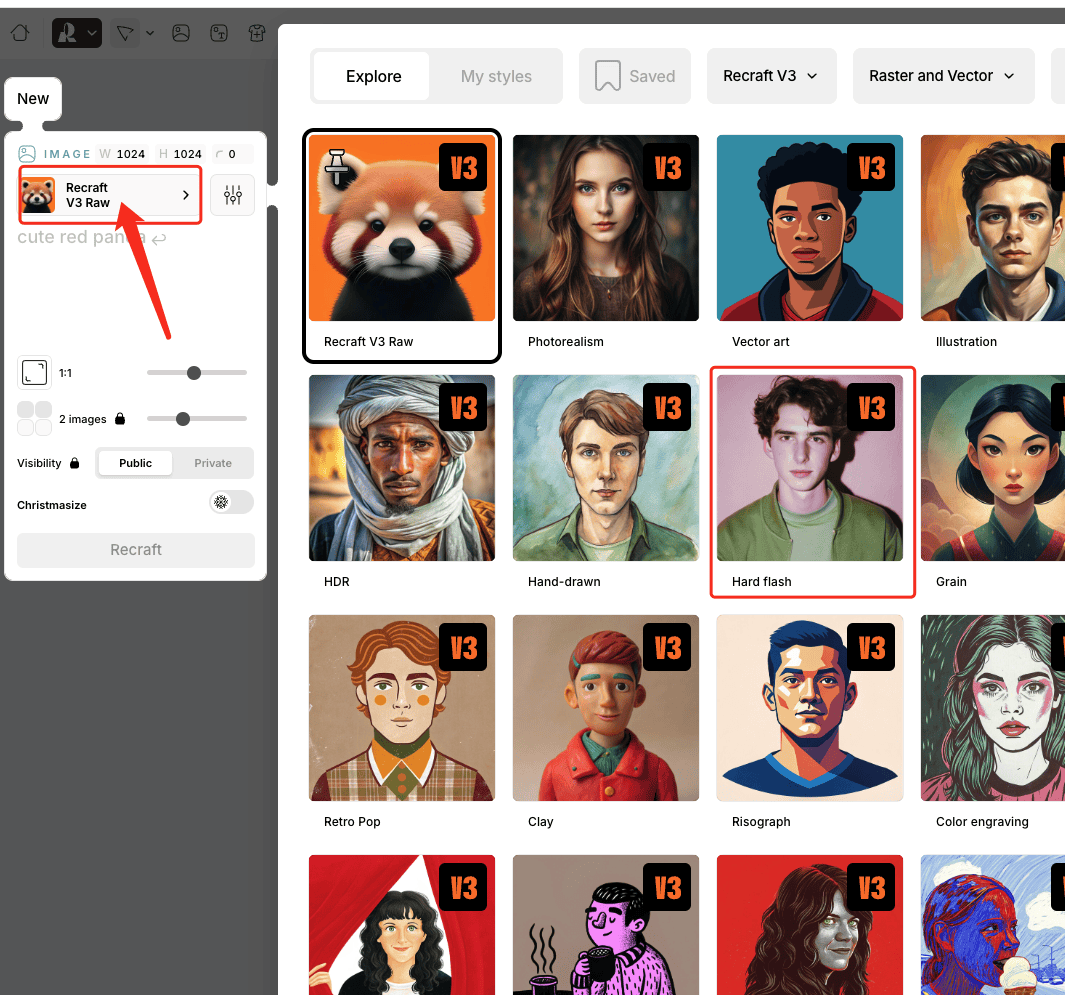Click the lock icon beside Visibility
Image resolution: width=1065 pixels, height=995 pixels.
point(75,463)
